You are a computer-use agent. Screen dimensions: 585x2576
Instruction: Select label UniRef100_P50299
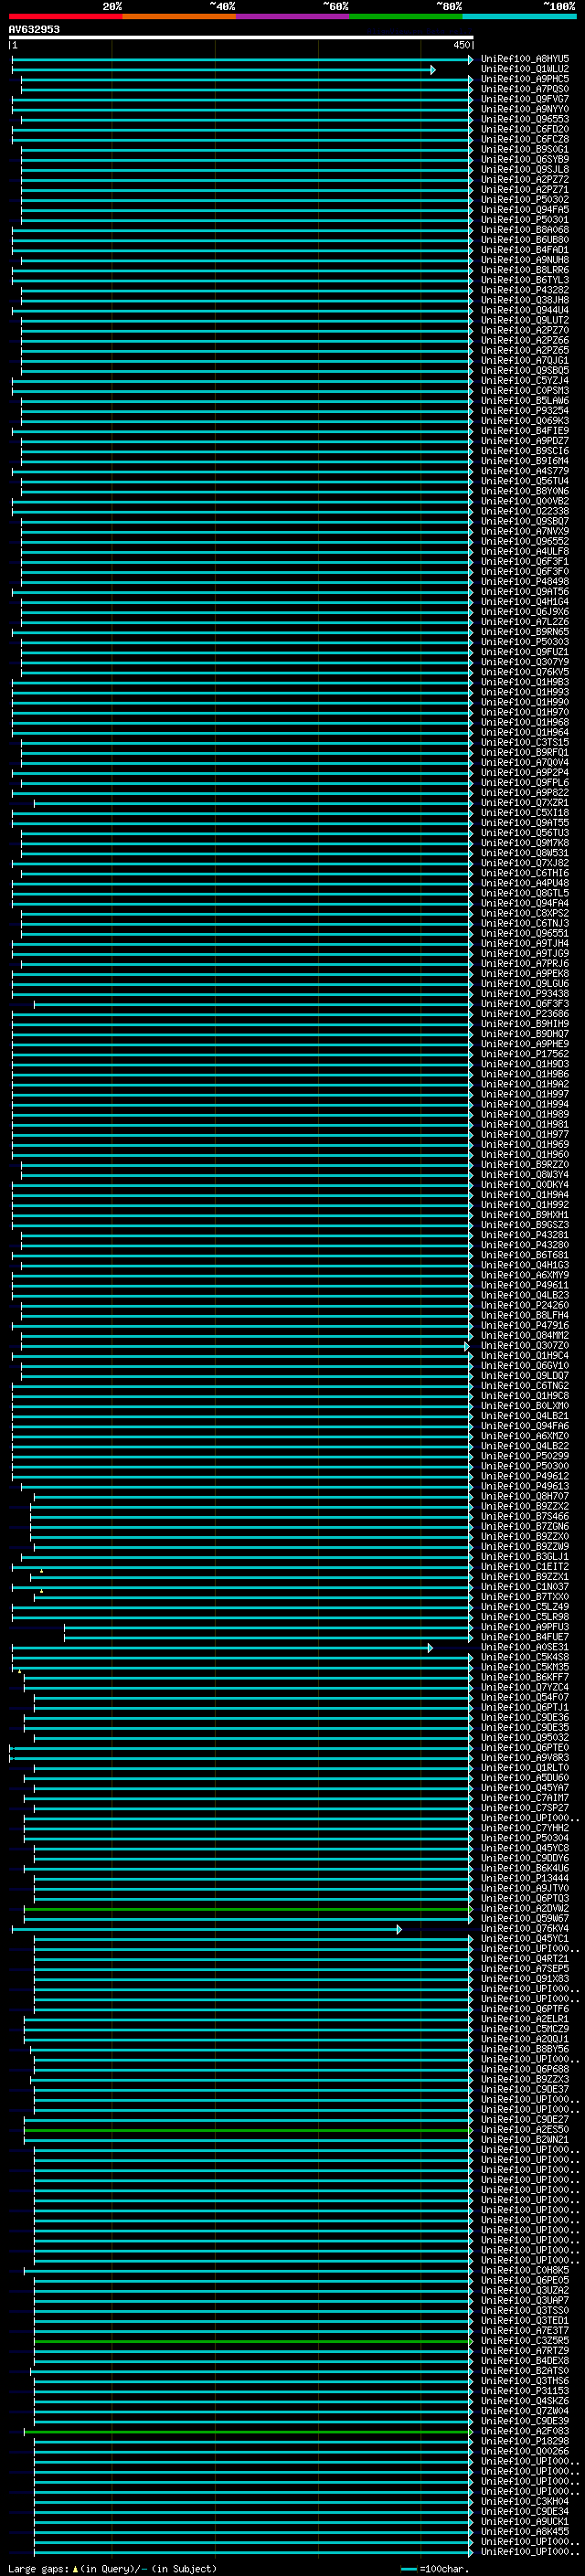(524, 1456)
